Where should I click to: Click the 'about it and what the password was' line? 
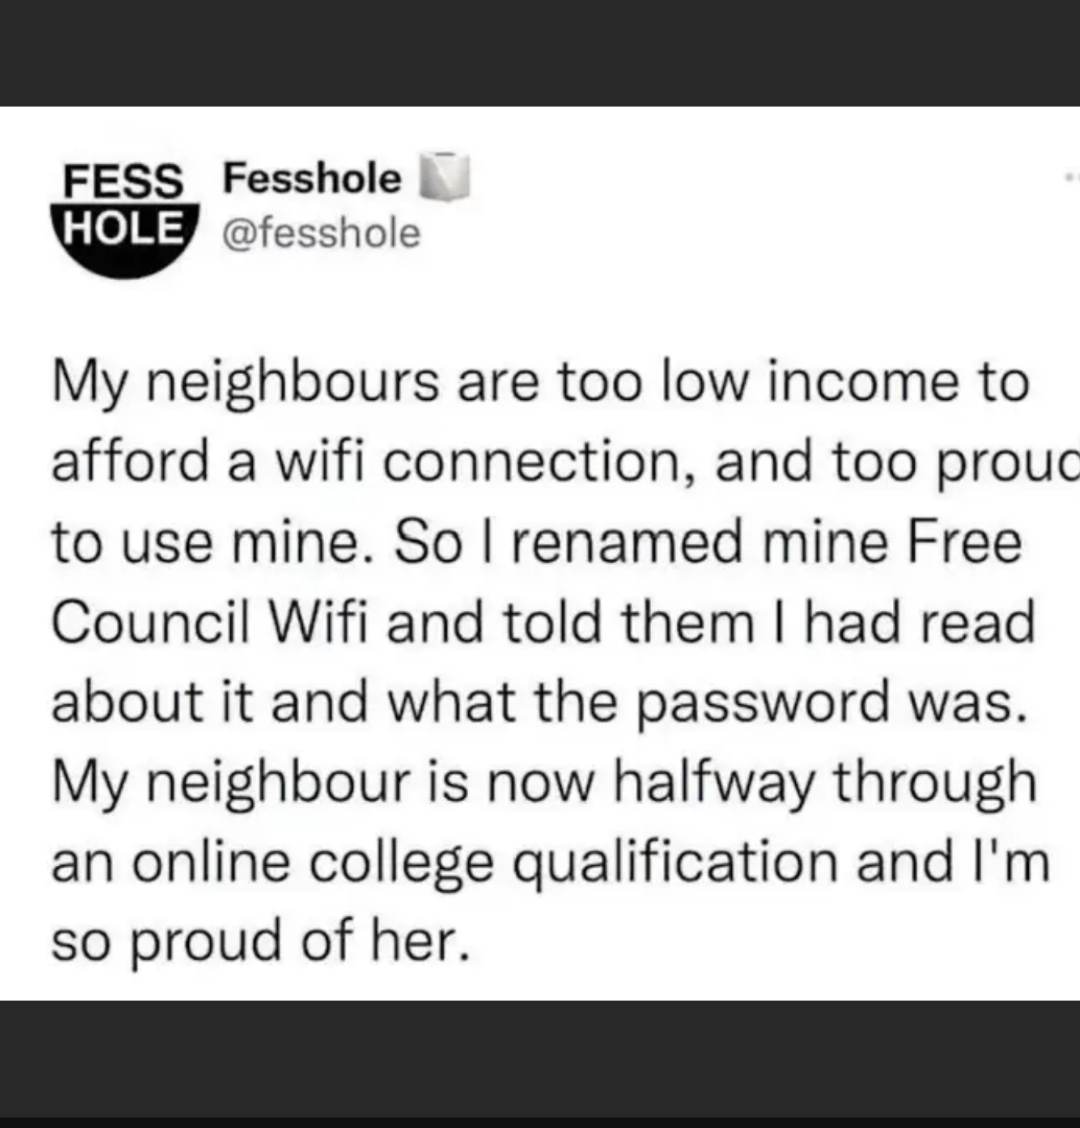(x=538, y=701)
